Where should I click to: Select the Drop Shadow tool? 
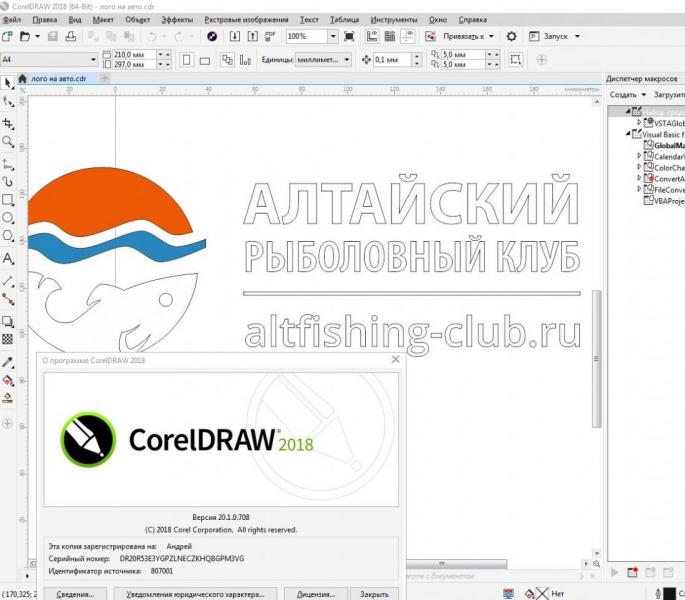click(x=7, y=322)
